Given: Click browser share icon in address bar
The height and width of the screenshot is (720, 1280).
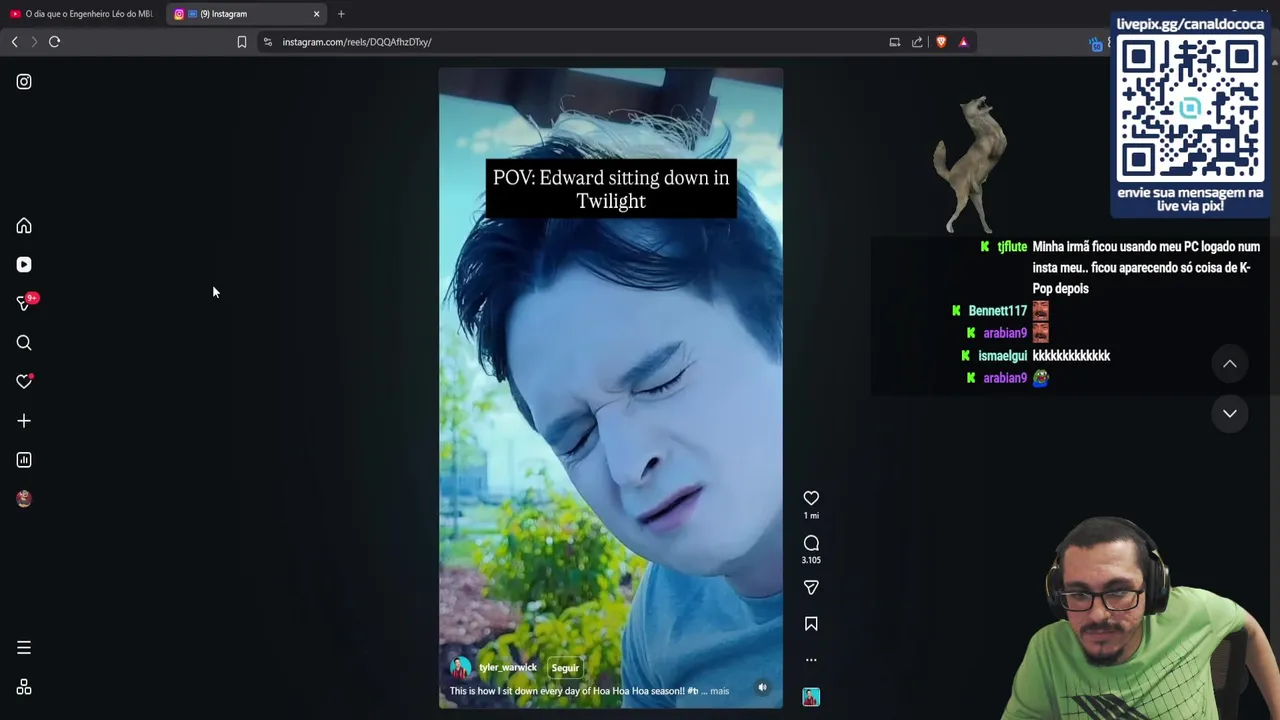Looking at the screenshot, I should point(917,42).
